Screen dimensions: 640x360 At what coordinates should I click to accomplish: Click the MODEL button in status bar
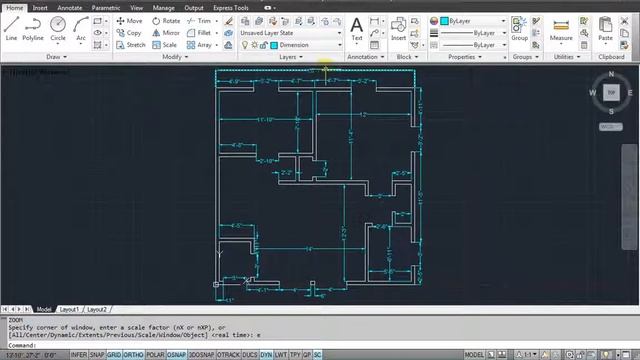pos(474,355)
